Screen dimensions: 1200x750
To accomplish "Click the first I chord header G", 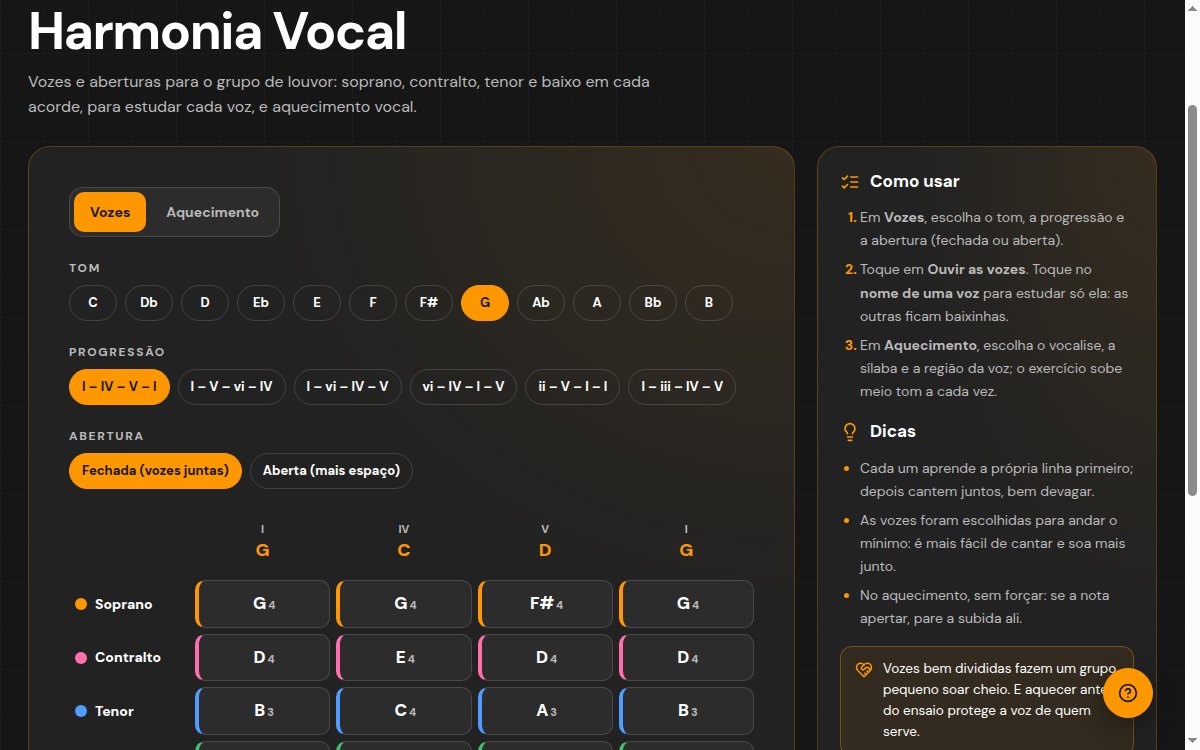I will [263, 550].
